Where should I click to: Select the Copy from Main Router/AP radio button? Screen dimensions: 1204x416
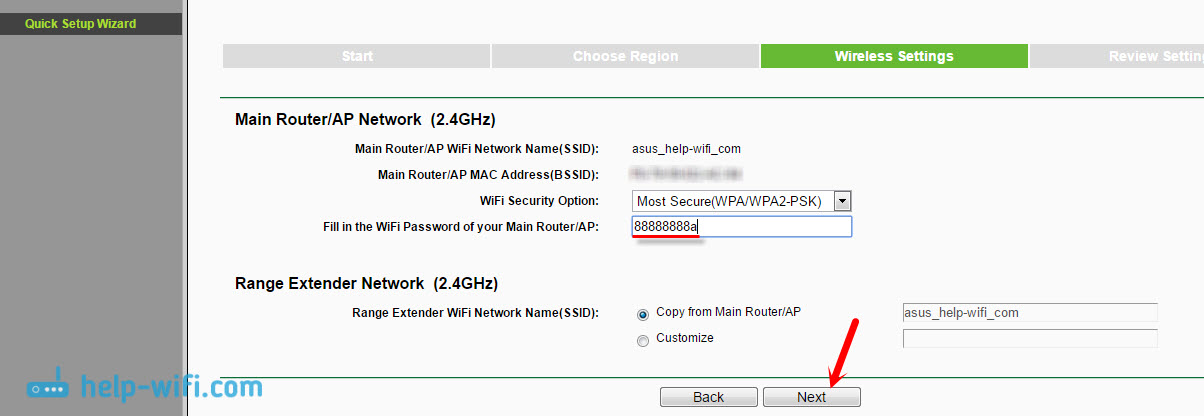coord(643,313)
